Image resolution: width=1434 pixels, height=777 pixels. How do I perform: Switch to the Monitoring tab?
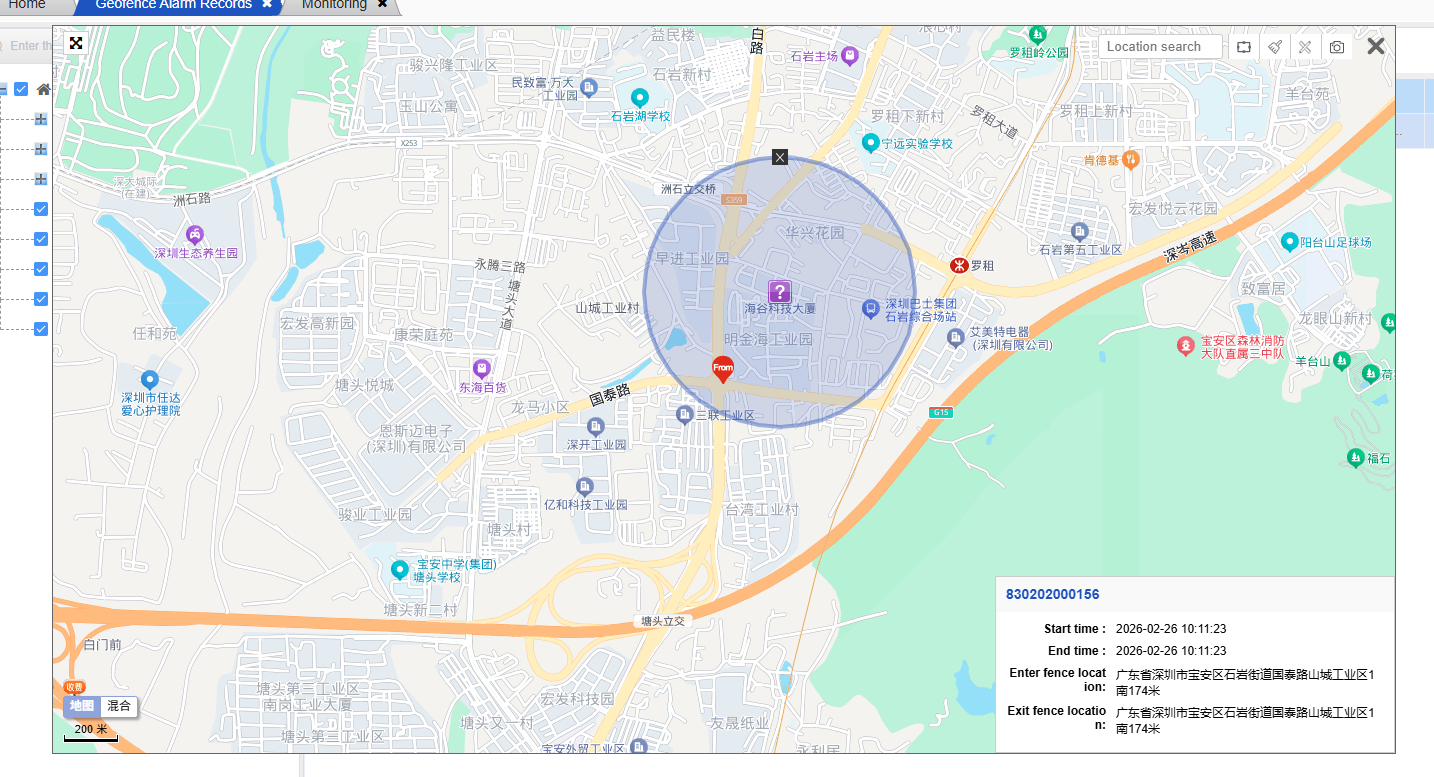[x=334, y=5]
